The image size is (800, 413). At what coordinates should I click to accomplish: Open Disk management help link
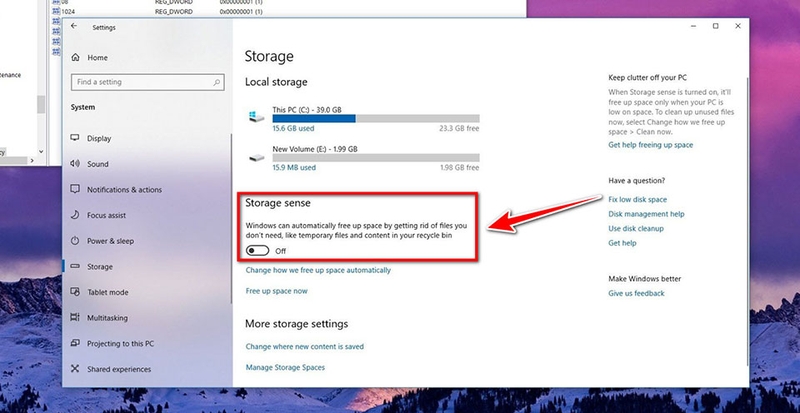(x=646, y=214)
